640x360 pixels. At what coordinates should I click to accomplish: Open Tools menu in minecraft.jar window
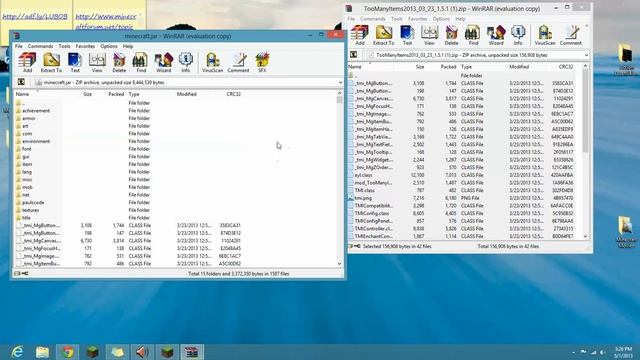point(64,47)
